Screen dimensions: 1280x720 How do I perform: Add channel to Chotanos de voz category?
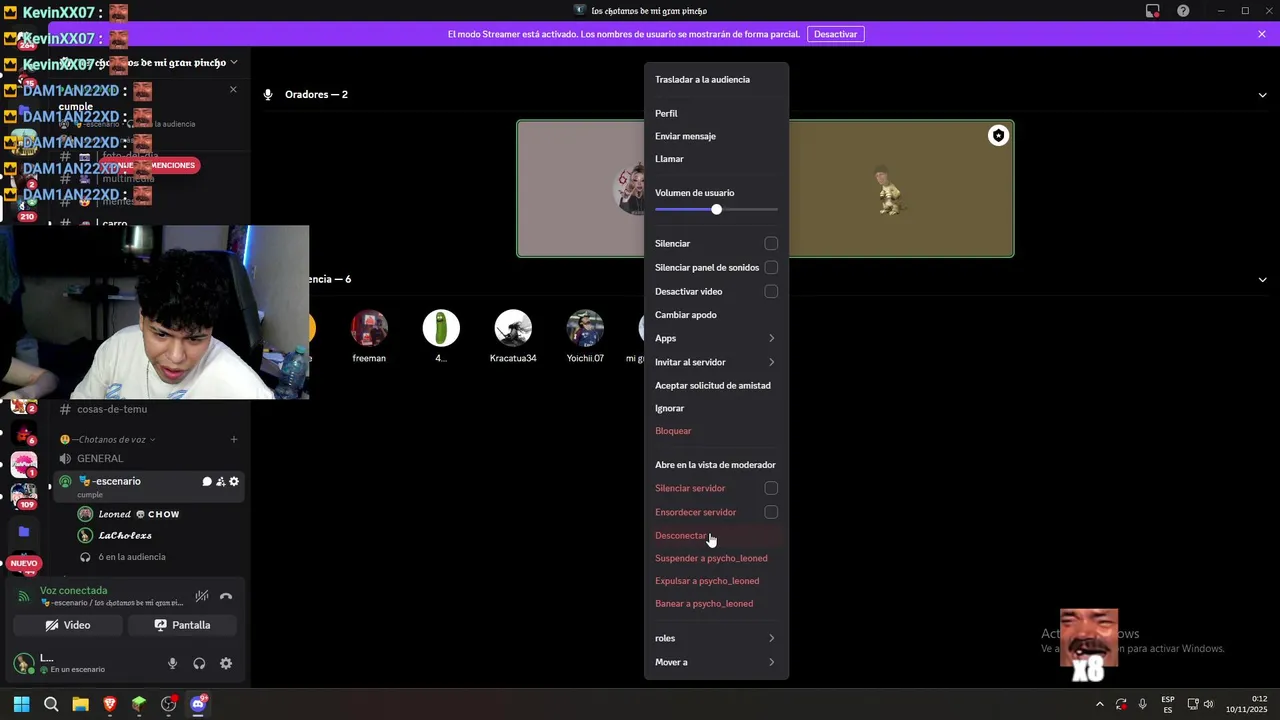click(x=234, y=439)
